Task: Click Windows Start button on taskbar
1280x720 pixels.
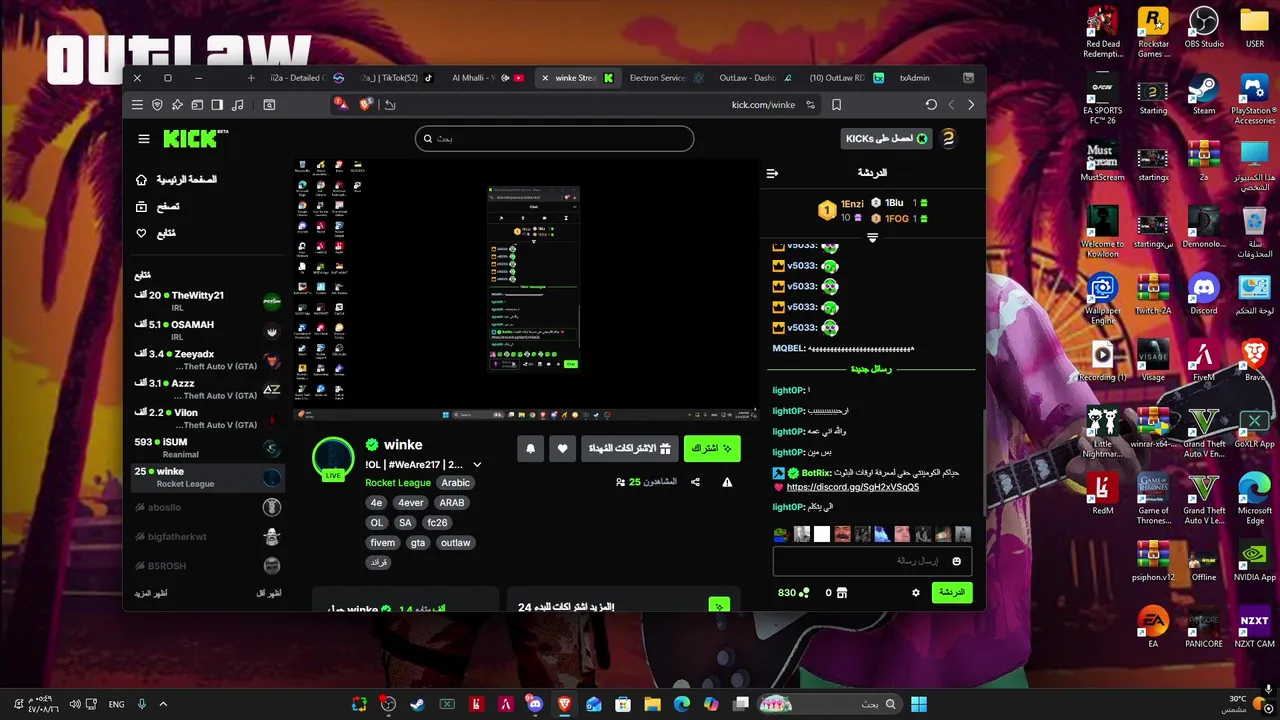Action: 919,704
